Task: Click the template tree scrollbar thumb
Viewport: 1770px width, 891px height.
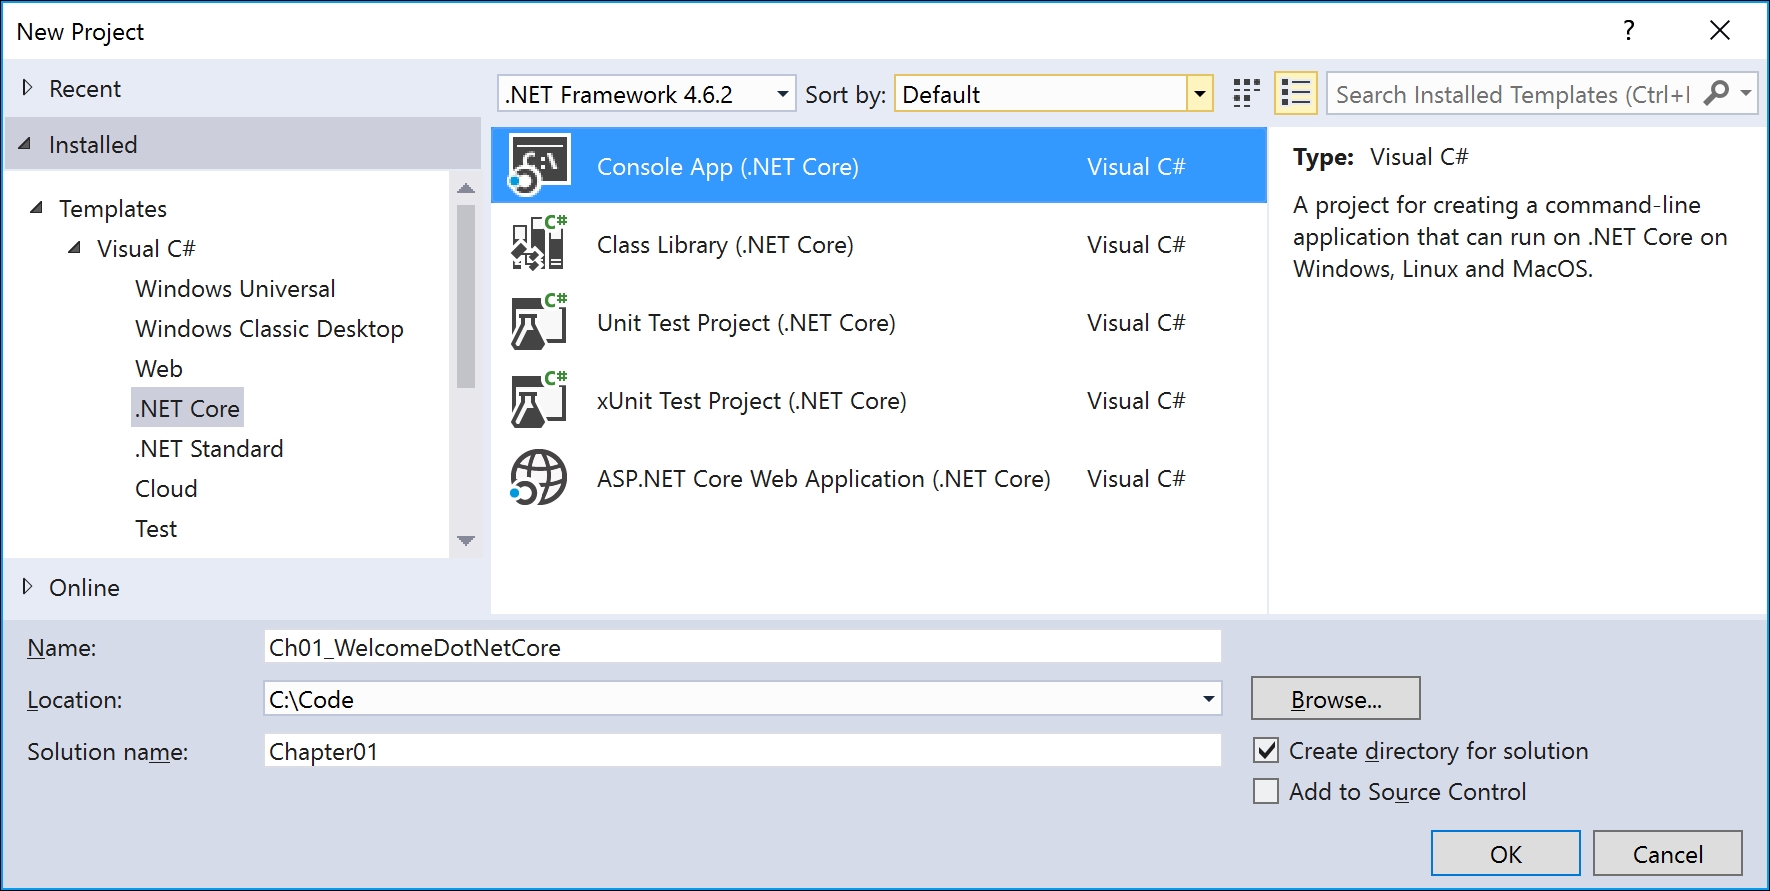Action: click(465, 296)
